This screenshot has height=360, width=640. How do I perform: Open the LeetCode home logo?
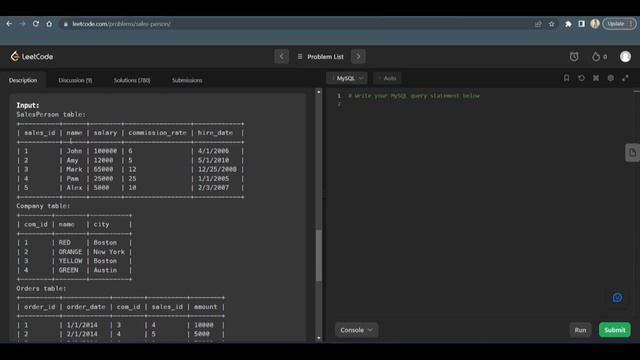(x=32, y=56)
